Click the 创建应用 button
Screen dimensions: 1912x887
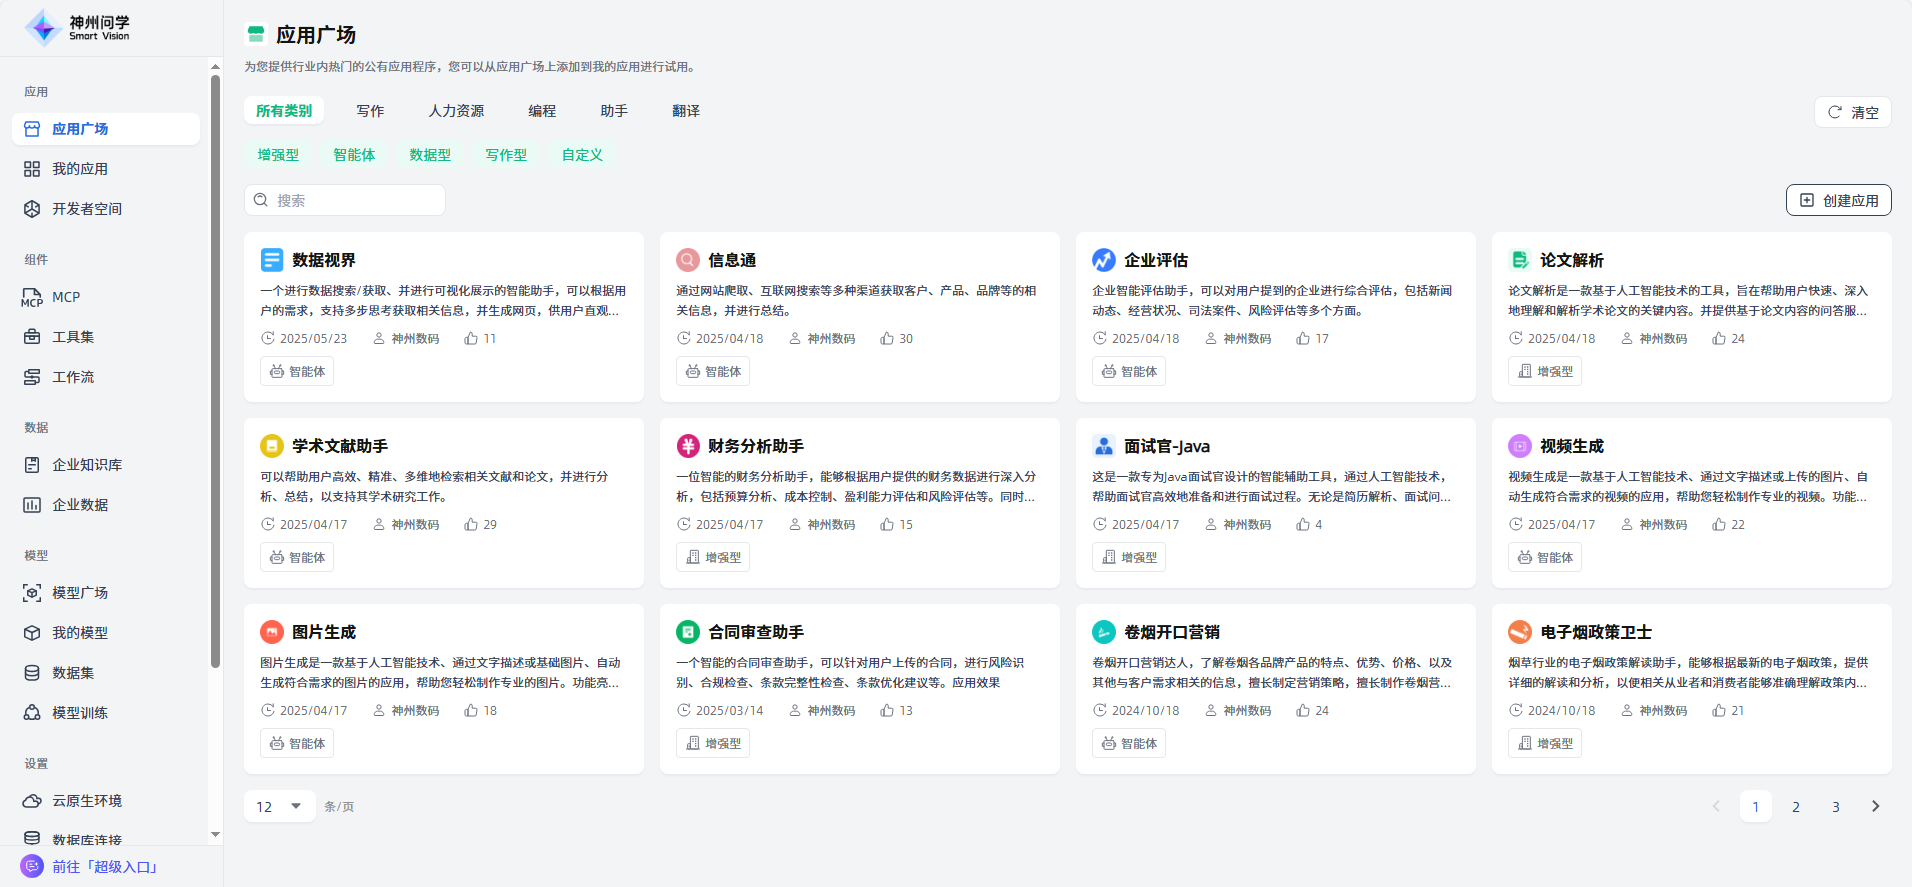click(x=1838, y=200)
